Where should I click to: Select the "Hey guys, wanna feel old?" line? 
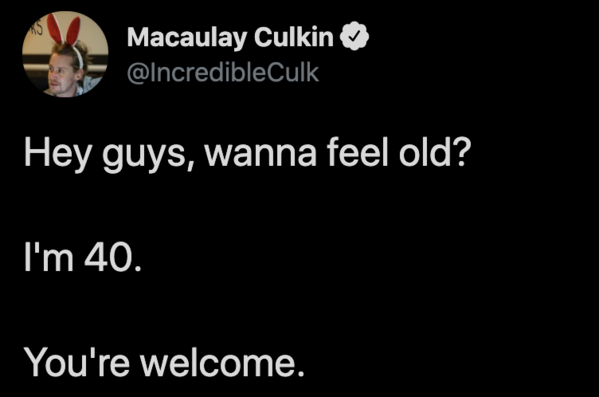tap(248, 153)
